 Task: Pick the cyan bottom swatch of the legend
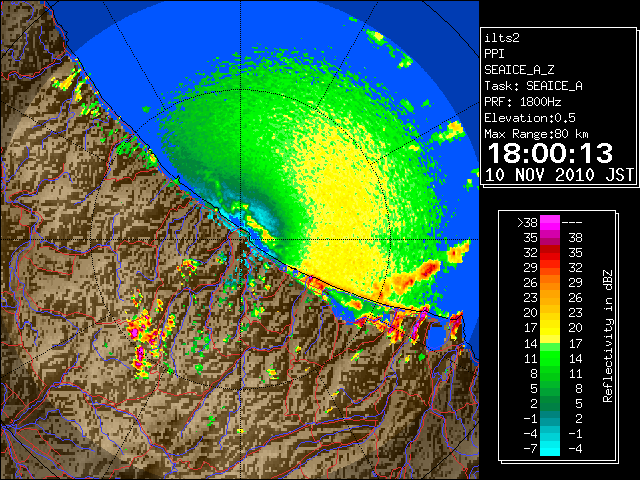[550, 449]
